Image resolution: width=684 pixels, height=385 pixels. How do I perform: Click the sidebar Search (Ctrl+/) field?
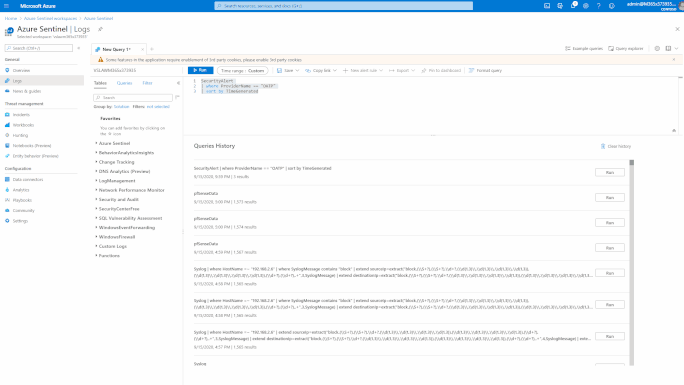(x=39, y=48)
